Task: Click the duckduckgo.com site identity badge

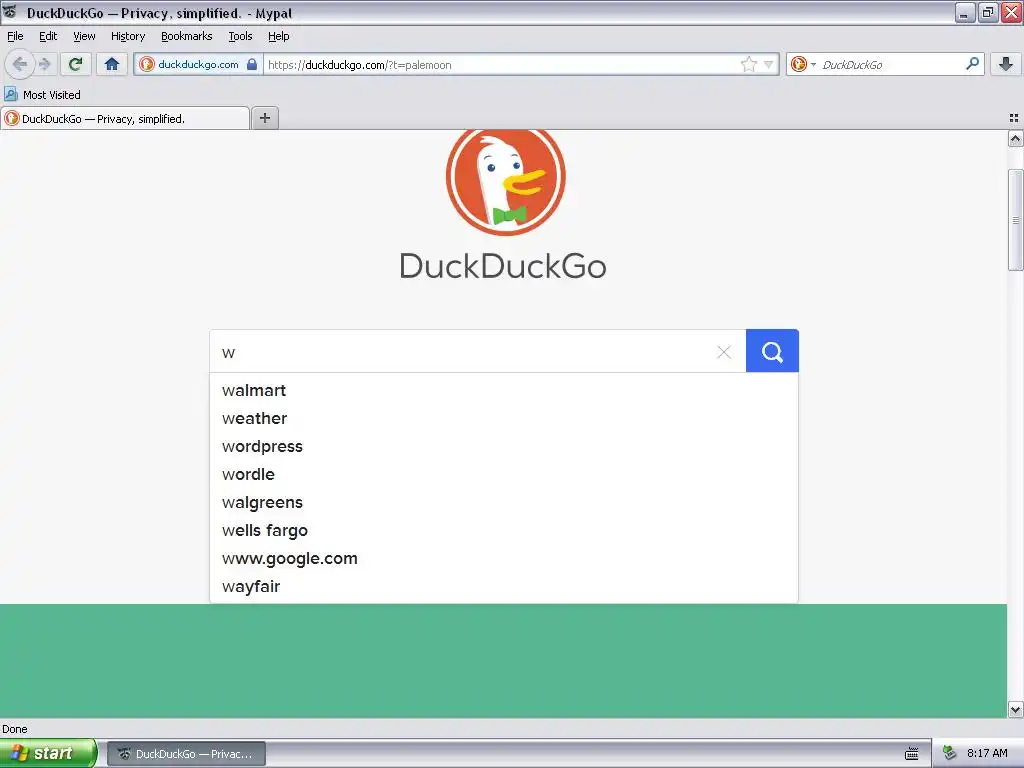Action: point(199,64)
